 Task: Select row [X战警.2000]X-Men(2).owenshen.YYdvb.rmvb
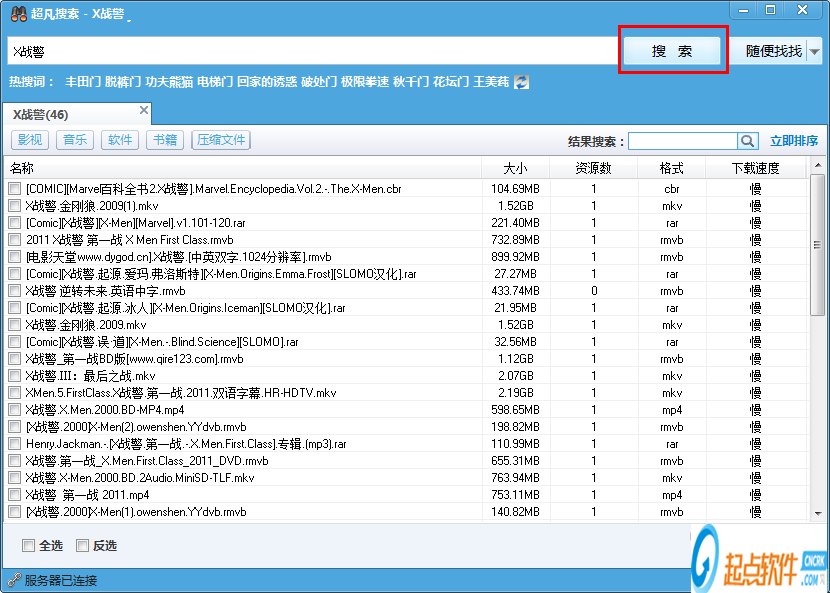tap(405, 427)
